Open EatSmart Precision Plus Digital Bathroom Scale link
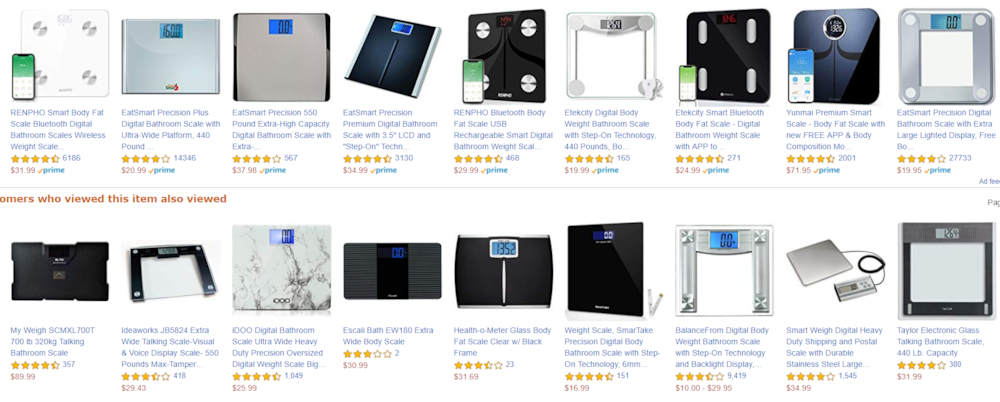 click(x=171, y=135)
